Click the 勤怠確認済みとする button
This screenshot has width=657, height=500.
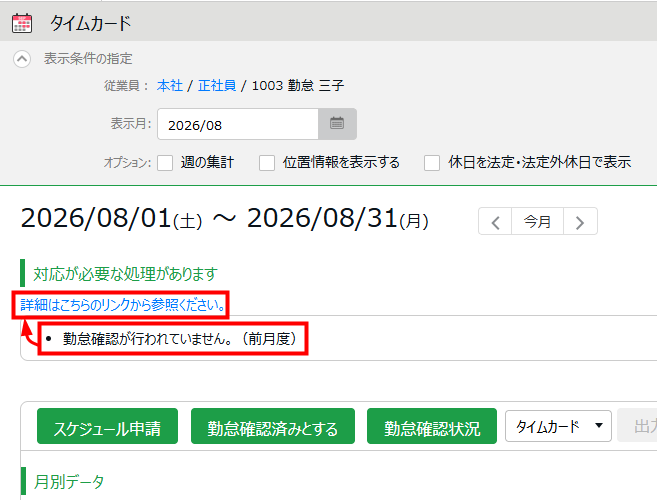[x=273, y=426]
